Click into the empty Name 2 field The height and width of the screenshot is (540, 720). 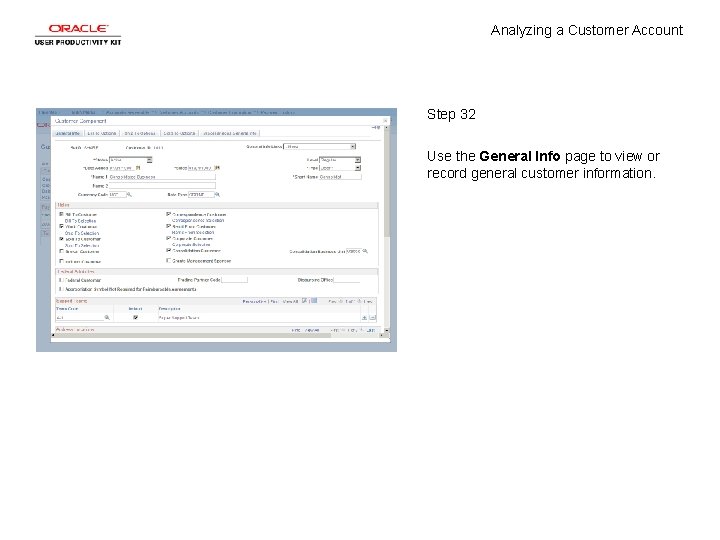point(162,186)
